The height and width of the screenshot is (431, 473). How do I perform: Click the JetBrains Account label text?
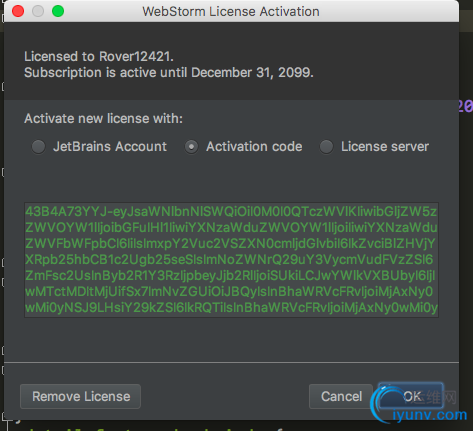[110, 147]
